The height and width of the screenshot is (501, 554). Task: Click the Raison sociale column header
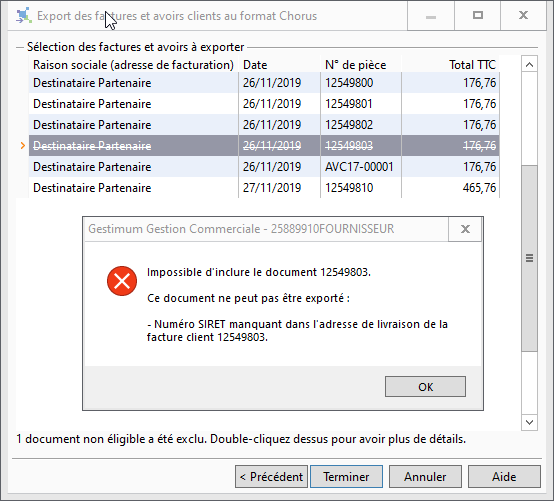[134, 65]
